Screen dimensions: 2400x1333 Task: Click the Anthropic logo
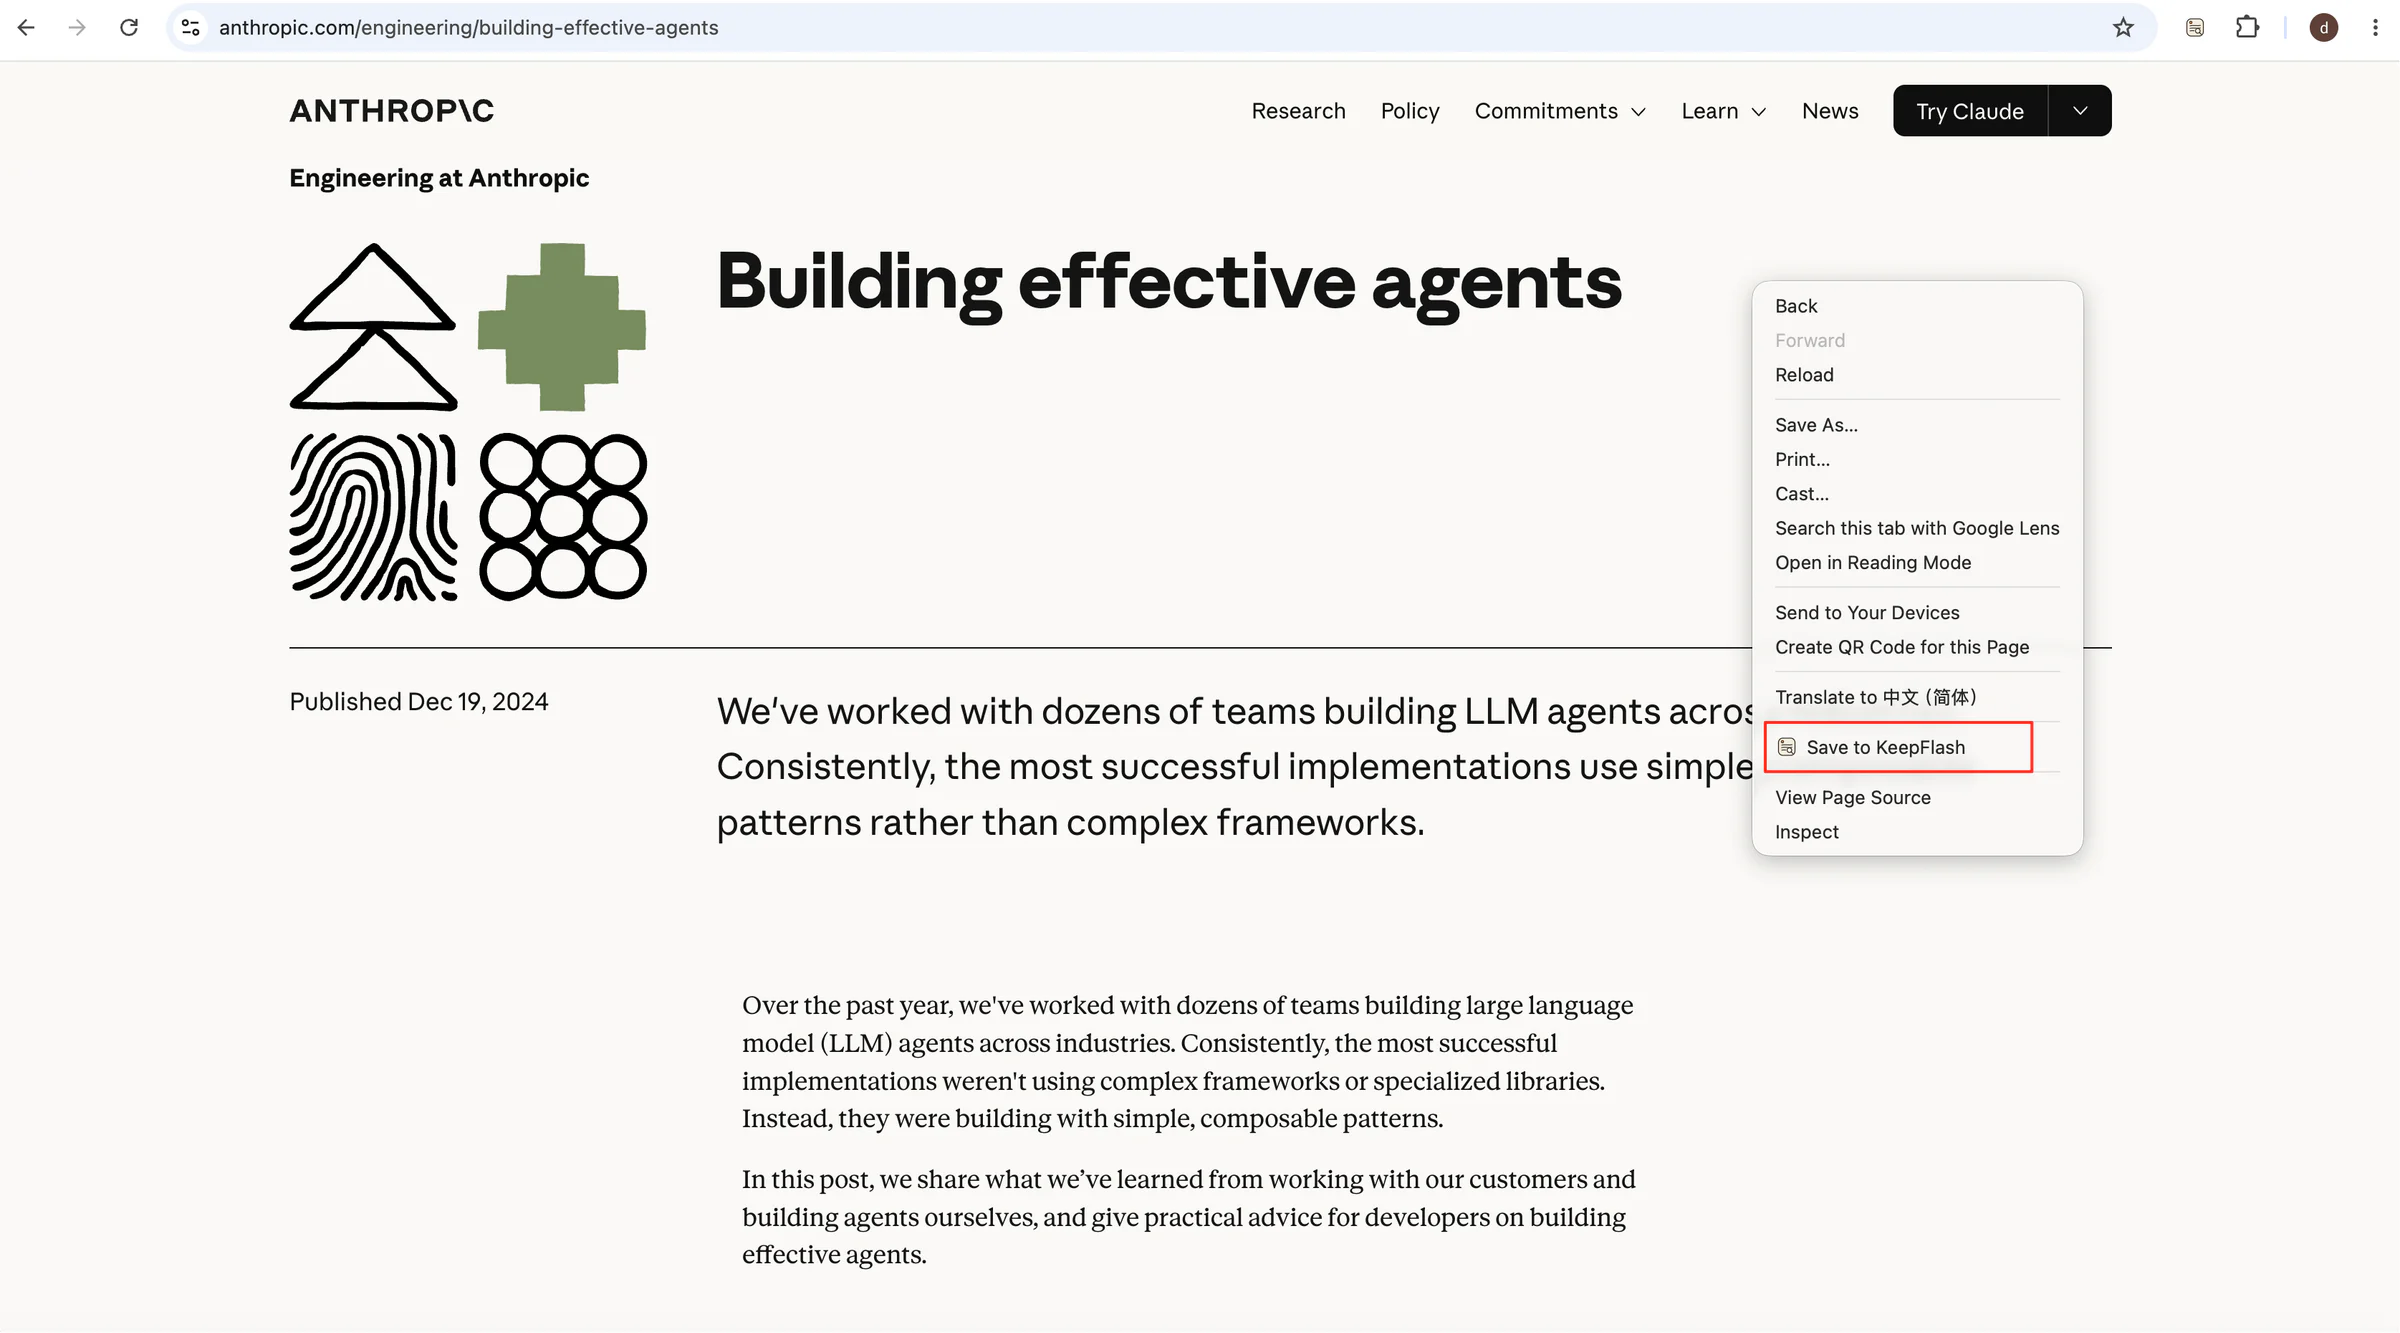pyautogui.click(x=392, y=111)
